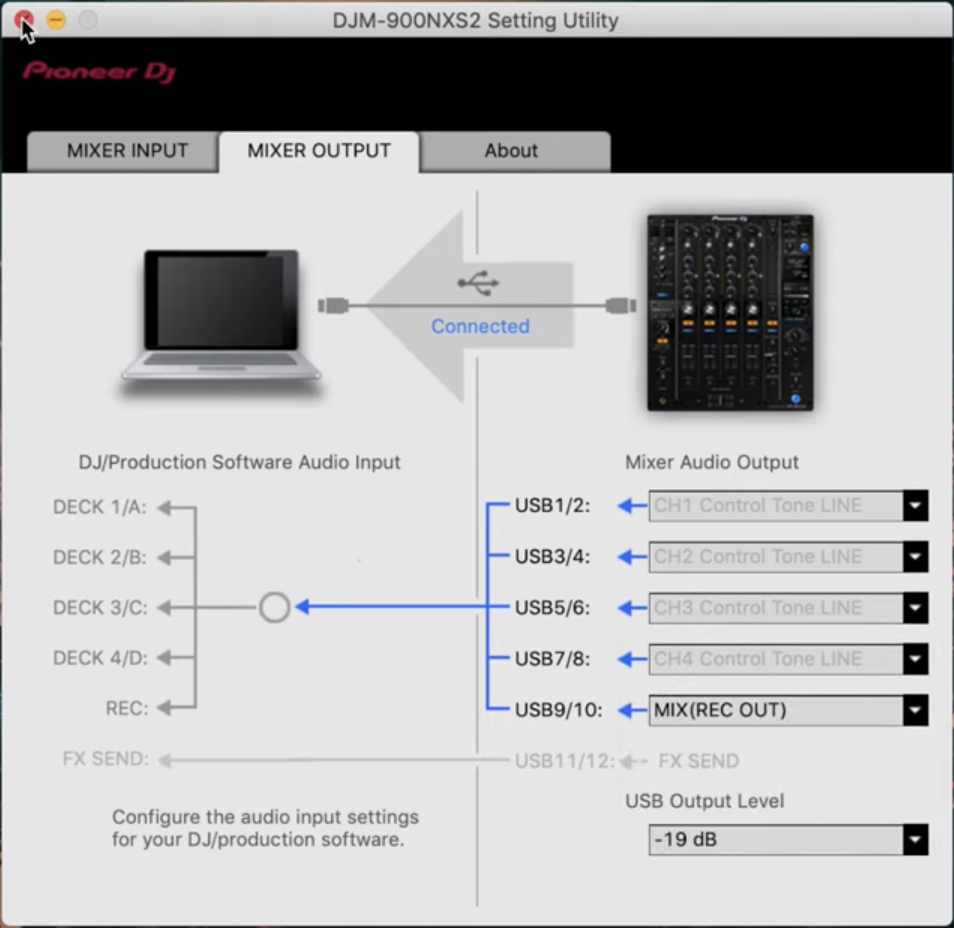The height and width of the screenshot is (928, 954).
Task: Click the DECK 2/B label
Action: [x=100, y=557]
